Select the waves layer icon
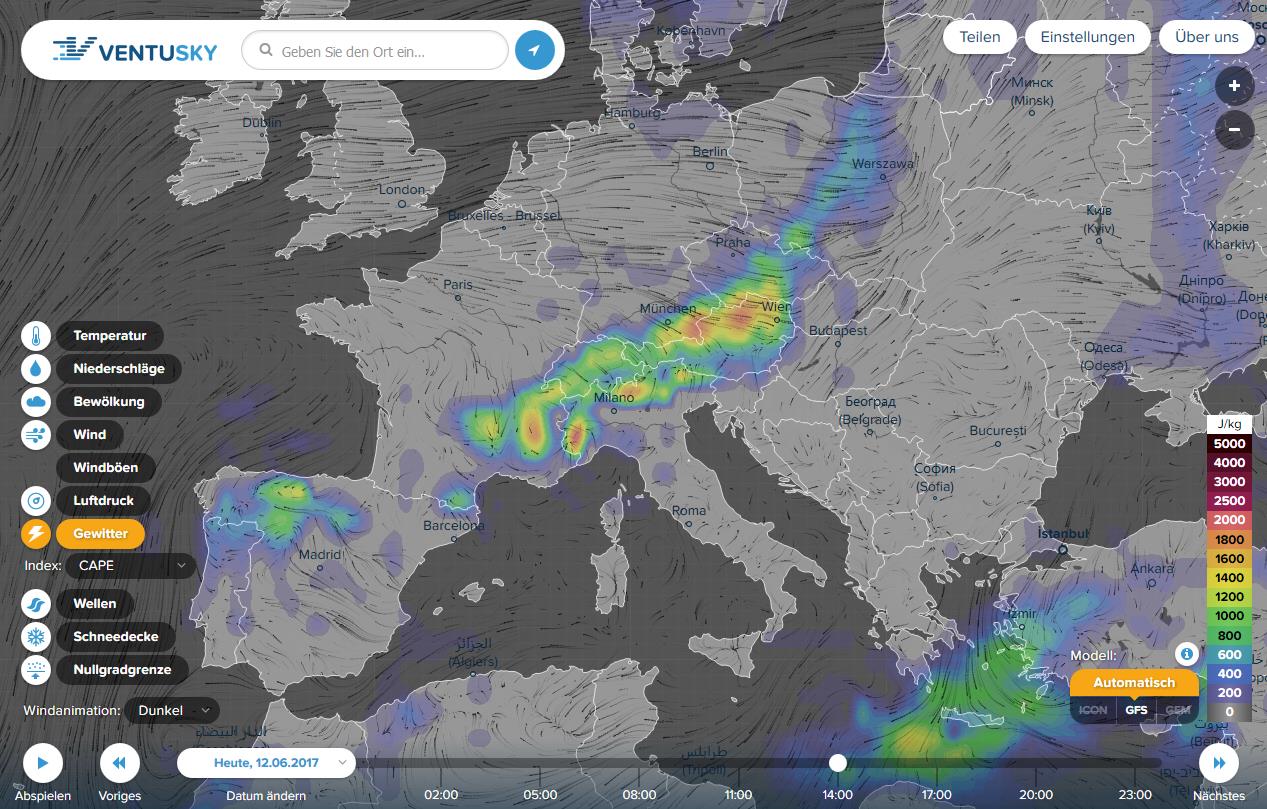The height and width of the screenshot is (809, 1267). click(x=36, y=604)
